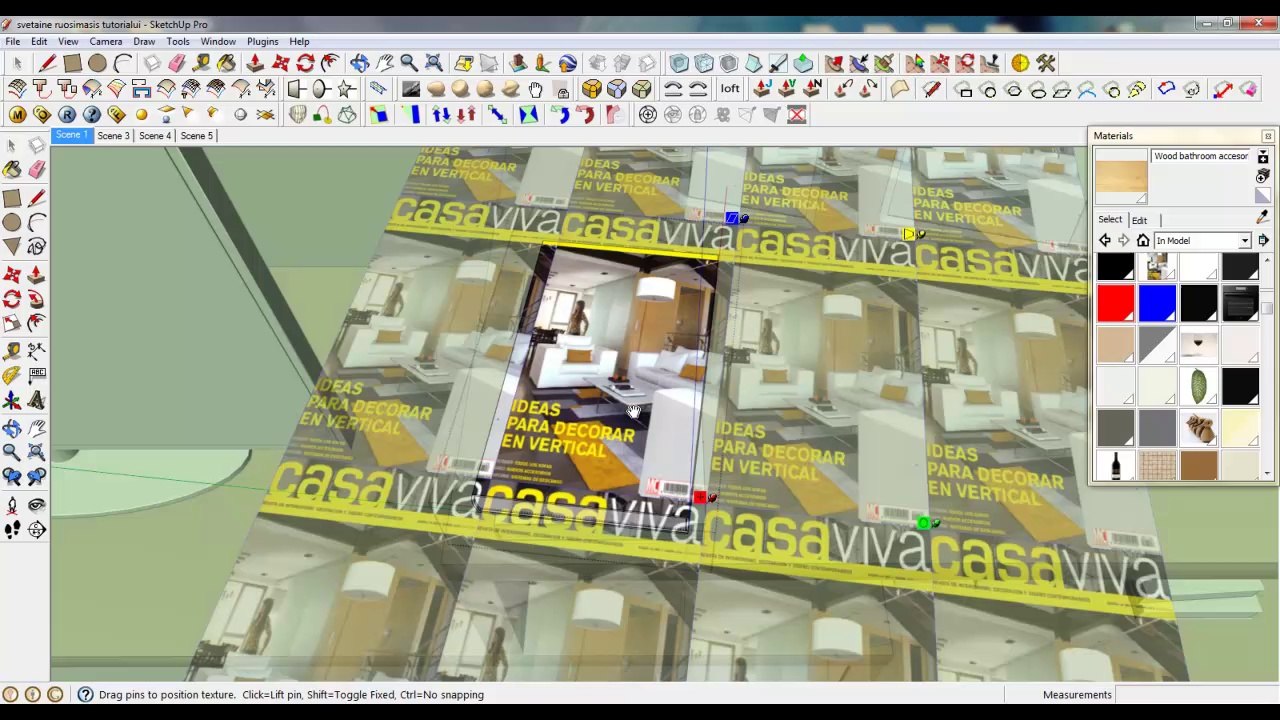Pick the red material swatch

click(1115, 303)
